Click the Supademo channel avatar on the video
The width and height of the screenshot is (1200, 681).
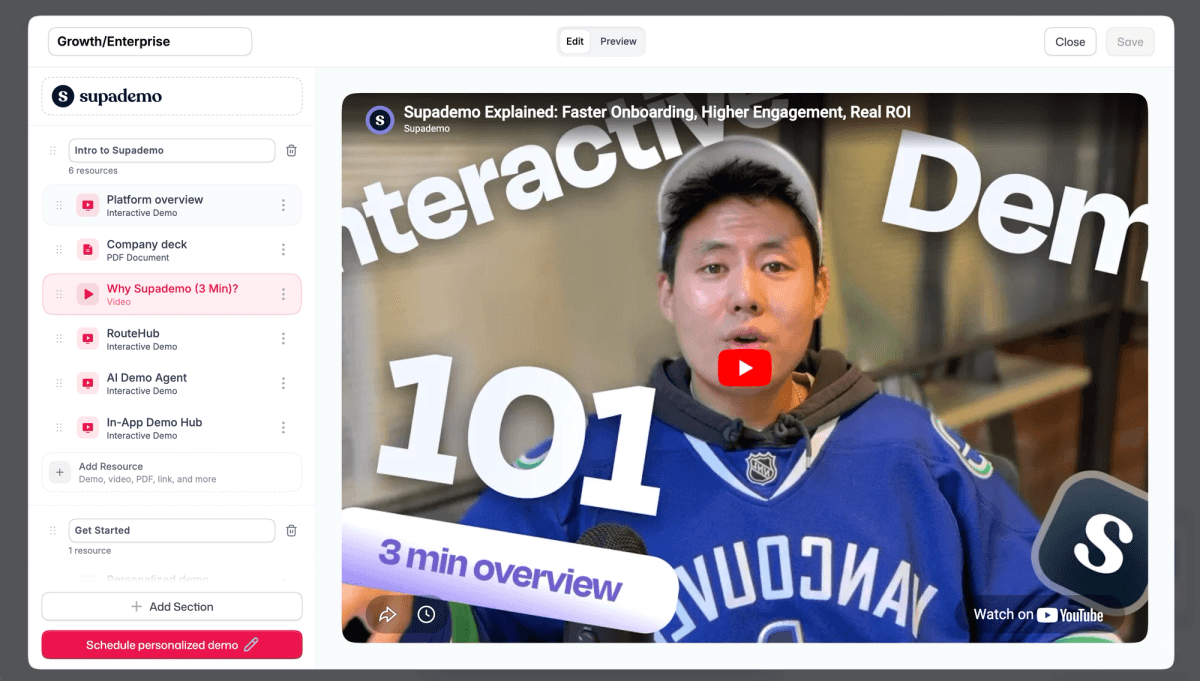pyautogui.click(x=380, y=120)
